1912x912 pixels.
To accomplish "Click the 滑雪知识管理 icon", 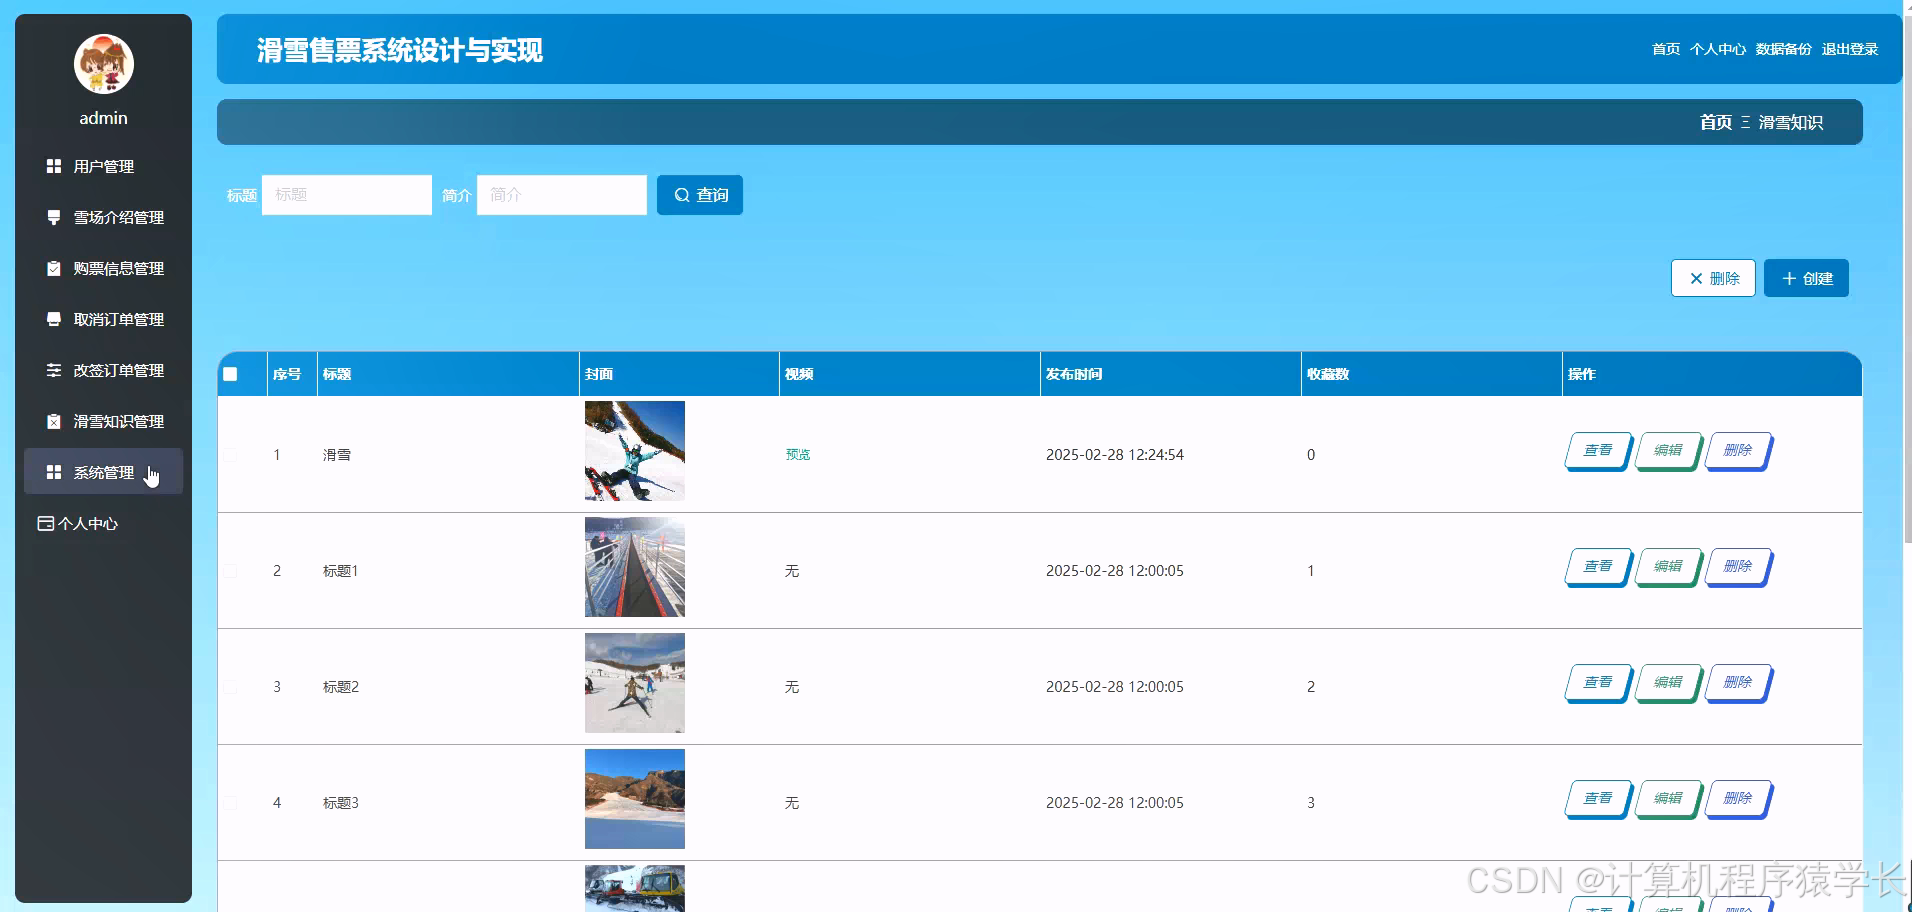I will coord(54,421).
